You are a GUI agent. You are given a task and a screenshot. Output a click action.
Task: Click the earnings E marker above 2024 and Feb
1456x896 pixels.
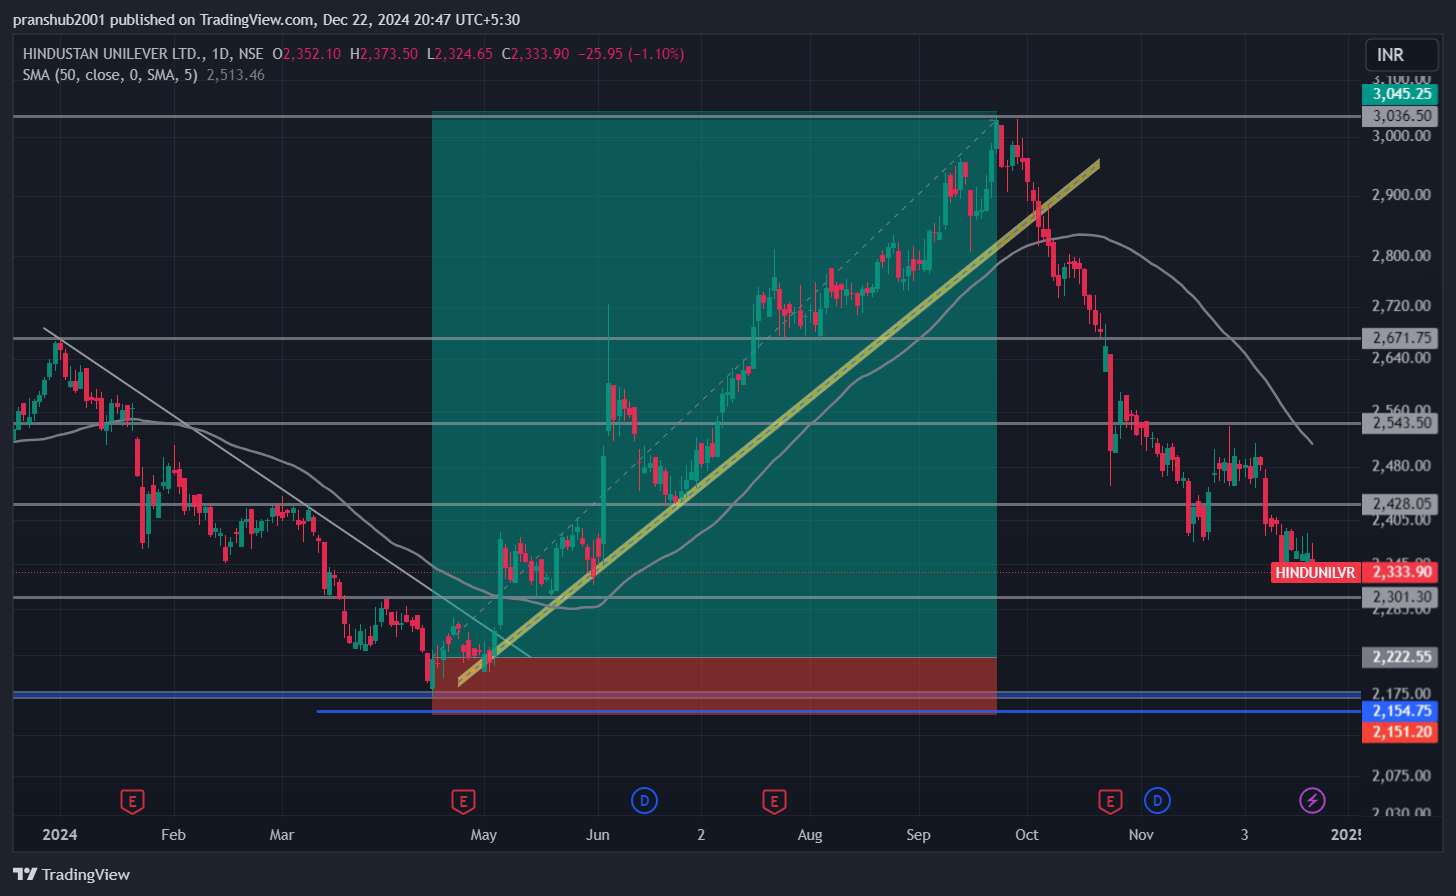point(132,801)
